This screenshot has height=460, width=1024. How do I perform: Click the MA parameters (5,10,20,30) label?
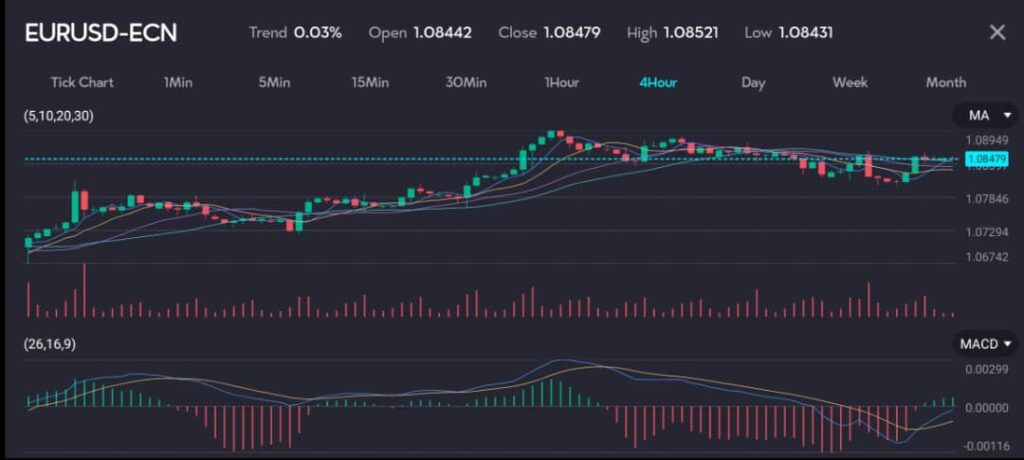tap(58, 116)
